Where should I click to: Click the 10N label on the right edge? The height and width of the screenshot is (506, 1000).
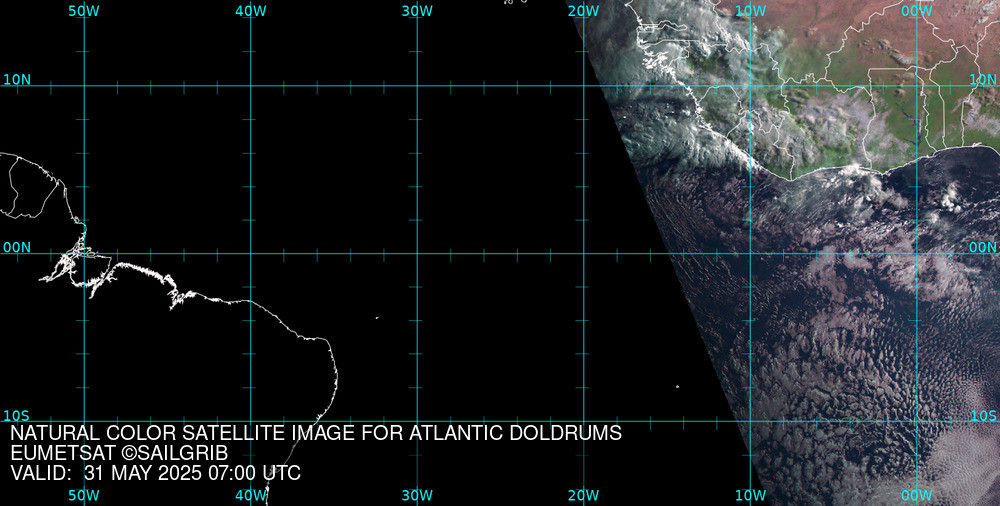tap(983, 80)
